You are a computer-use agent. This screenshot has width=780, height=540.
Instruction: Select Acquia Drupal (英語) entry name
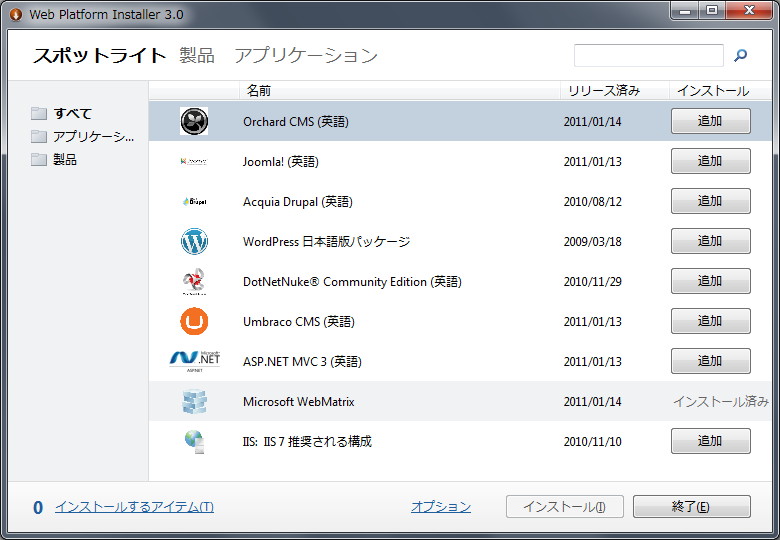[x=297, y=202]
